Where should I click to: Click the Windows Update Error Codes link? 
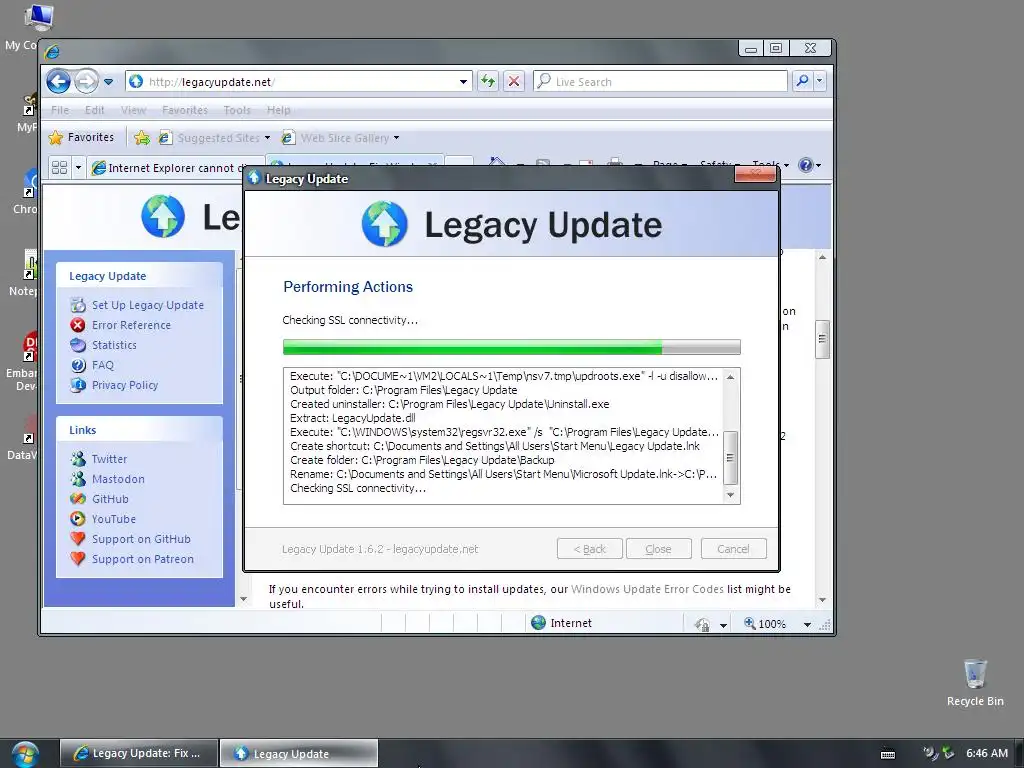pyautogui.click(x=647, y=589)
